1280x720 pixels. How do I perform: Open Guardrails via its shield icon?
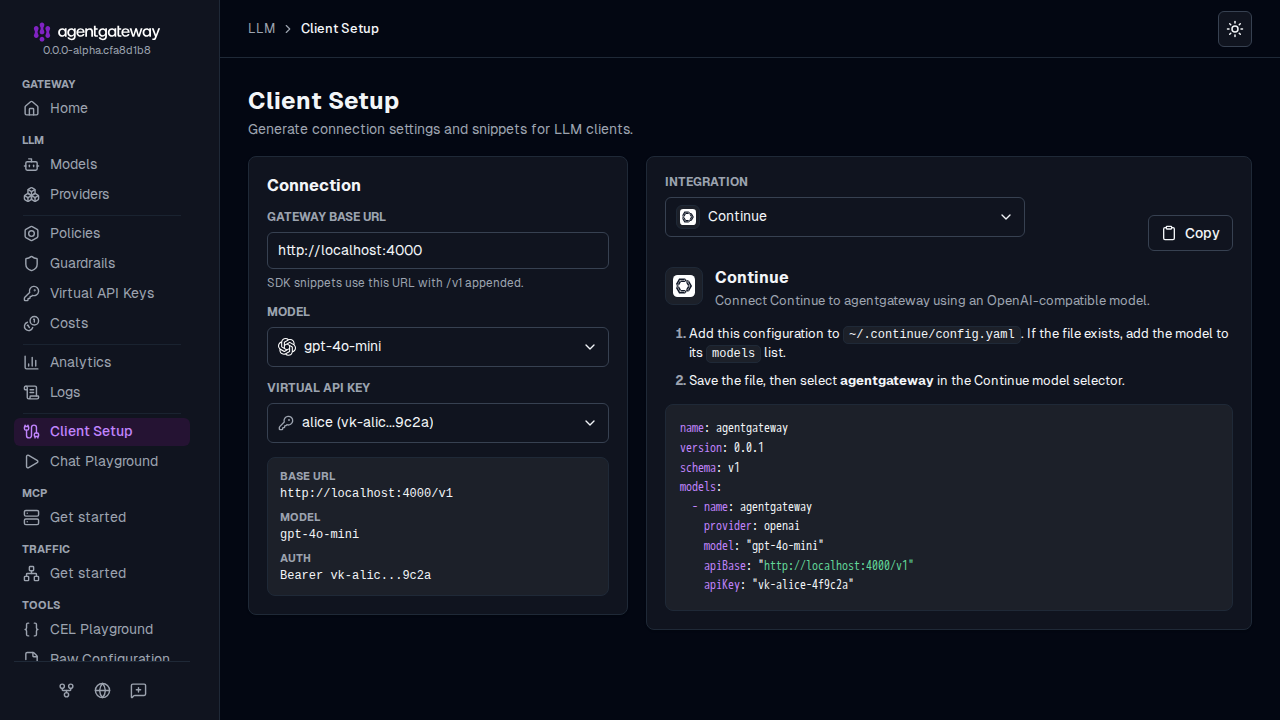(x=32, y=263)
